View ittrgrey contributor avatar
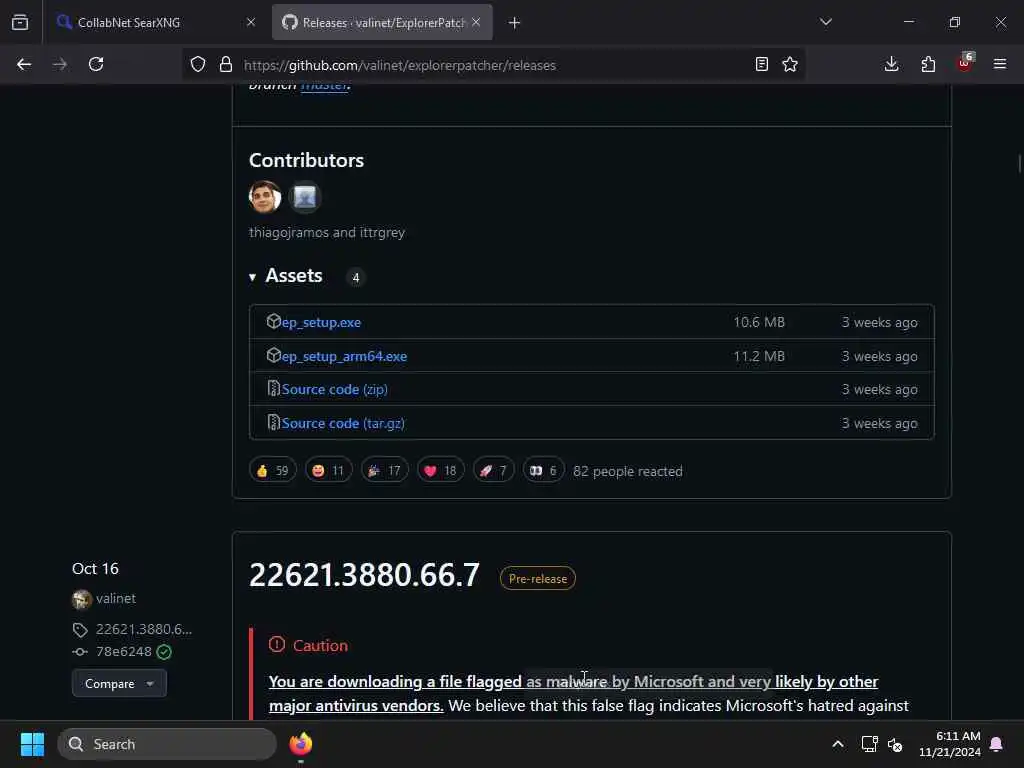This screenshot has height=768, width=1024. point(304,197)
